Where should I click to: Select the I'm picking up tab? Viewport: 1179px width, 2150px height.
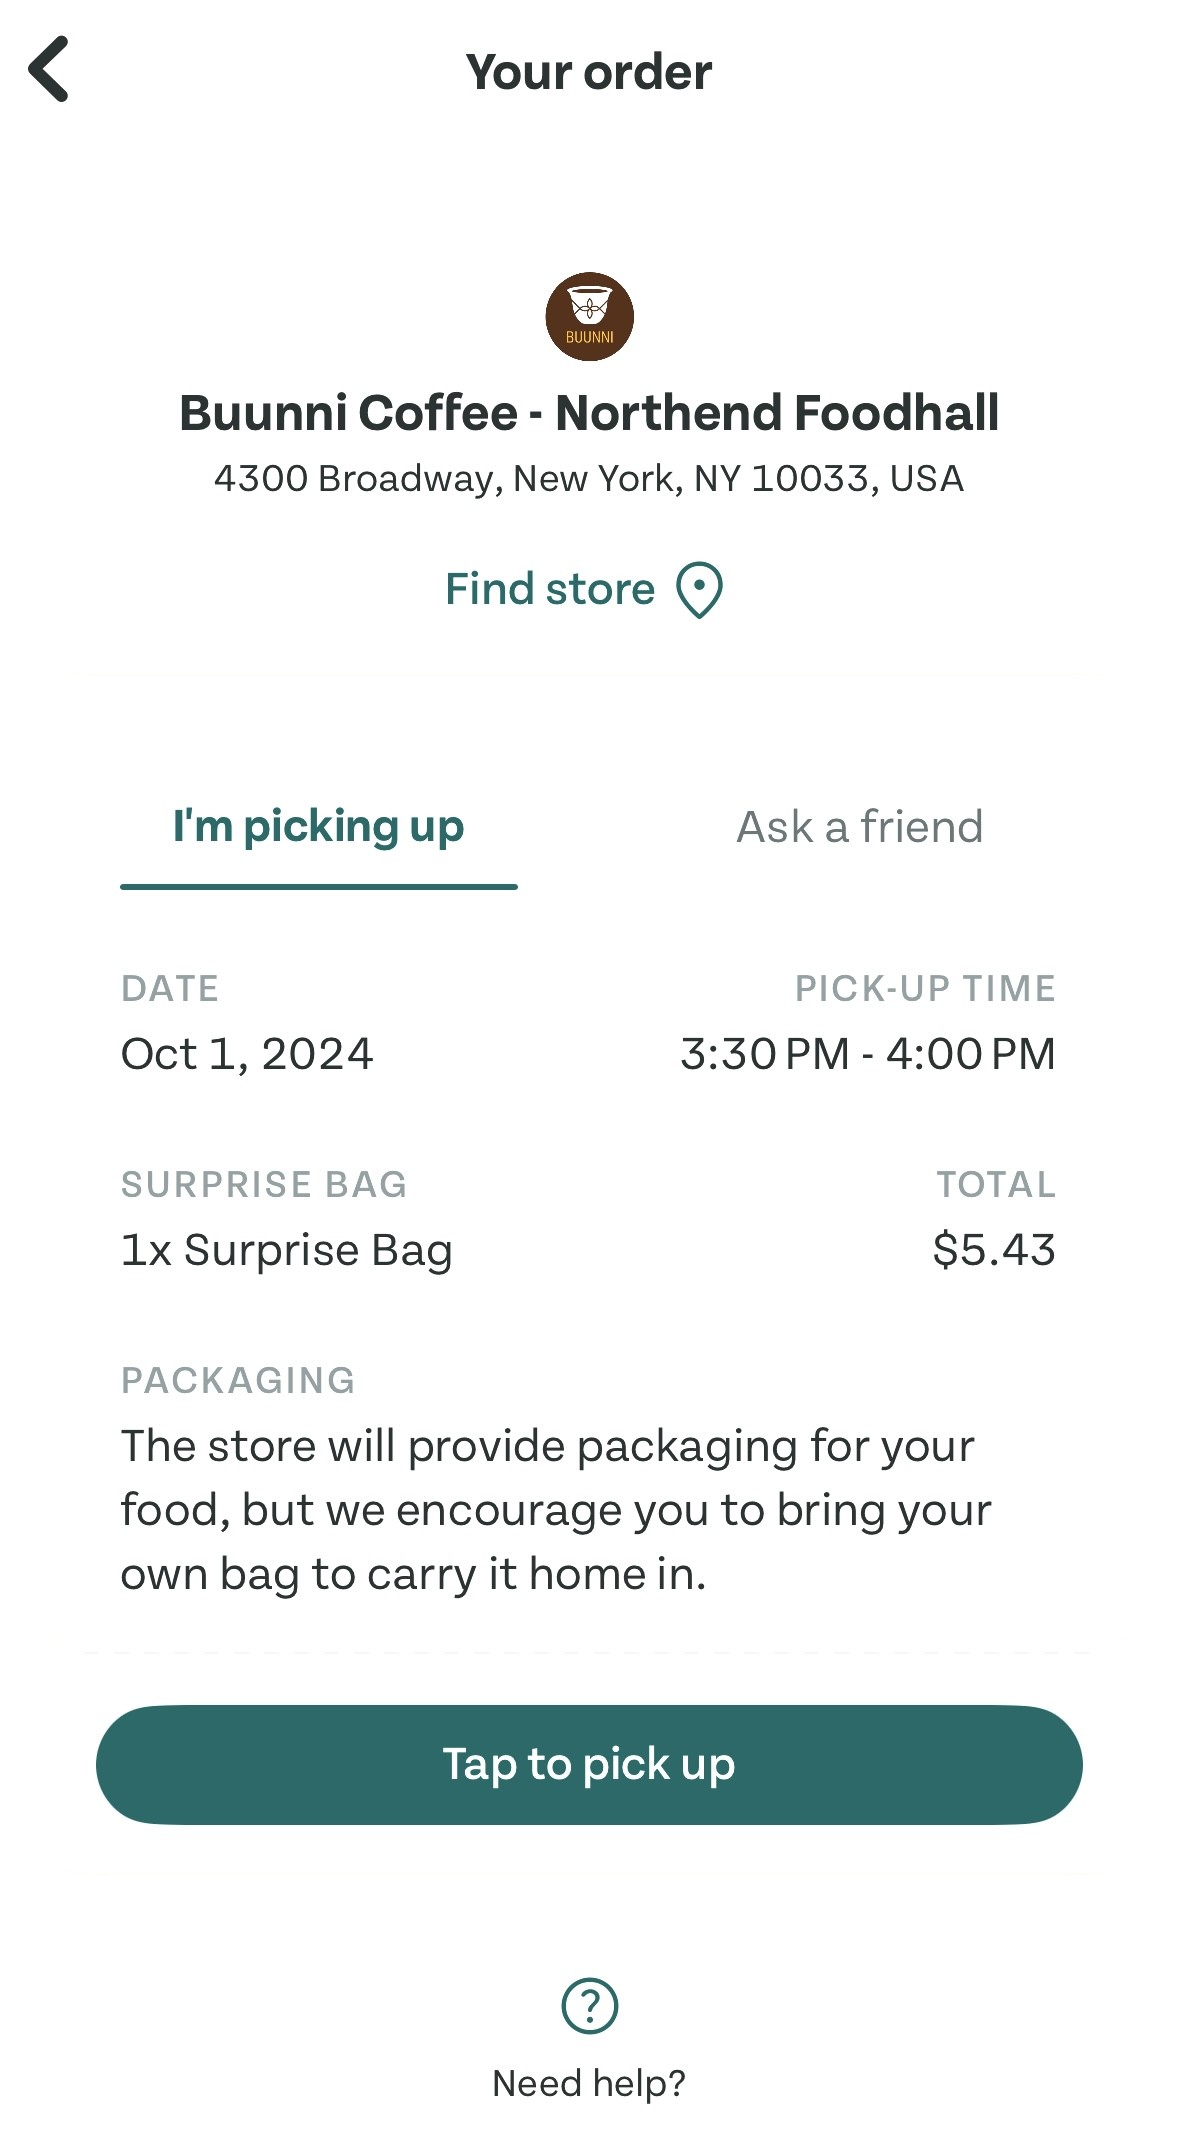tap(318, 827)
